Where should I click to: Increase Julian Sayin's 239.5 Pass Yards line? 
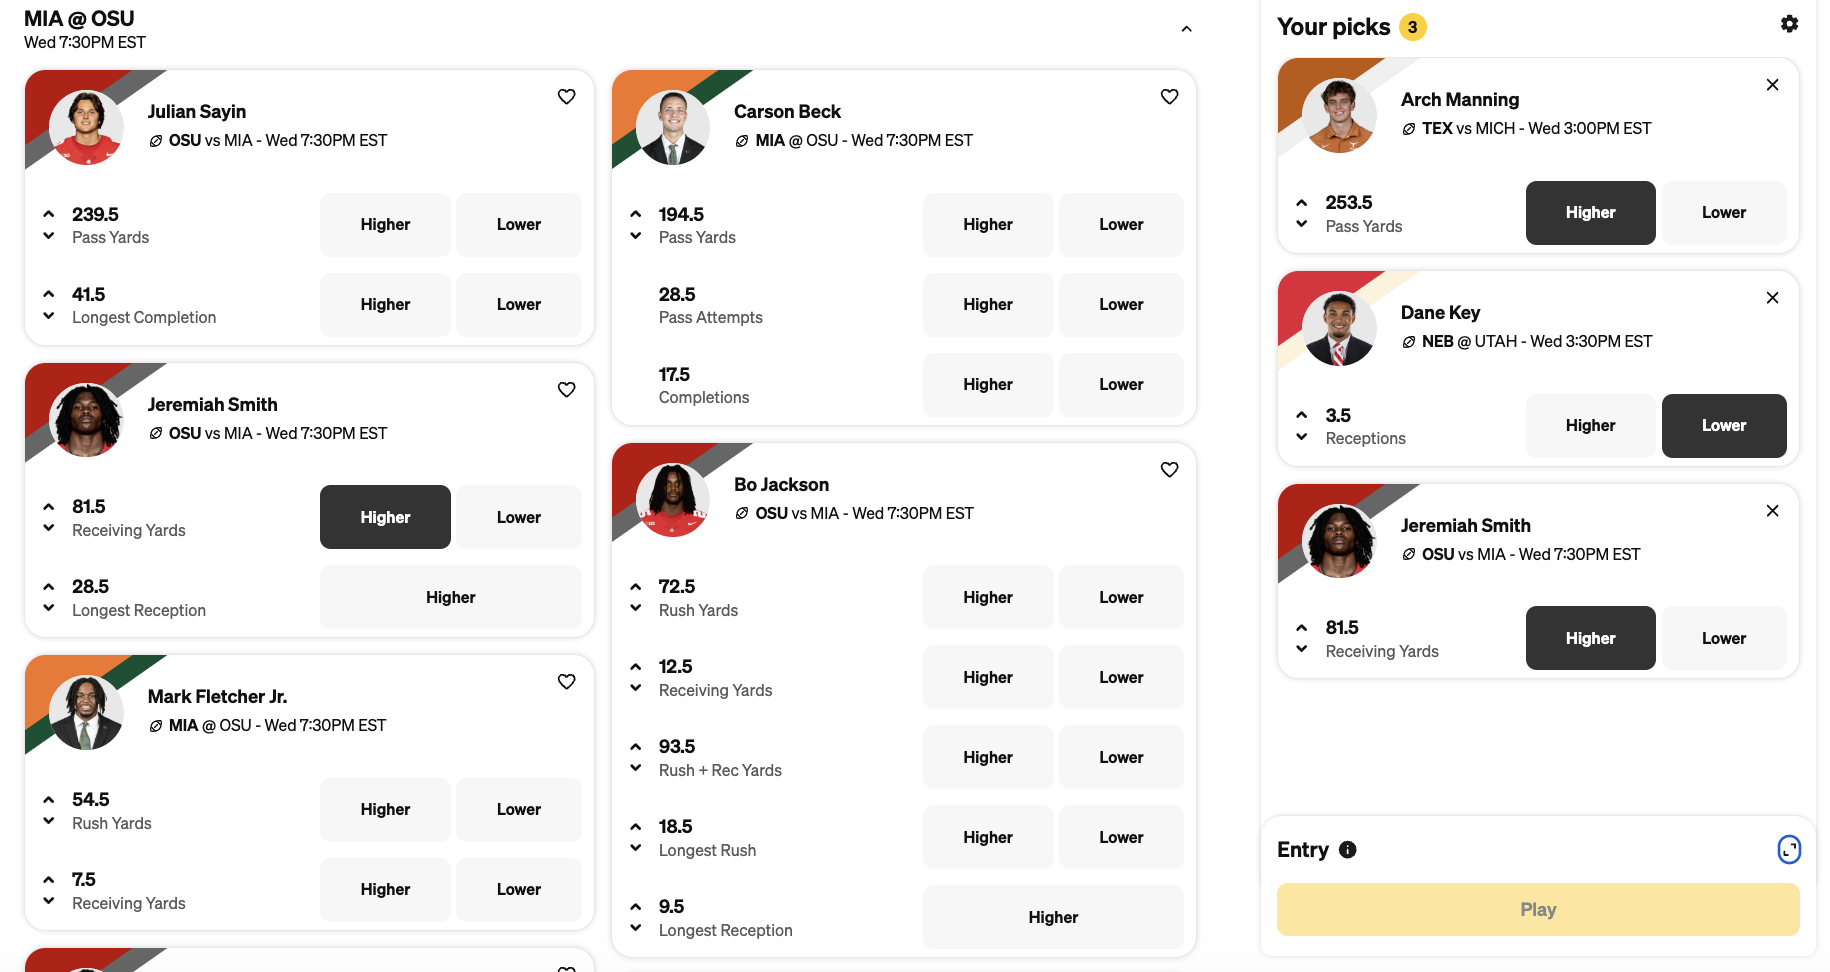49,214
